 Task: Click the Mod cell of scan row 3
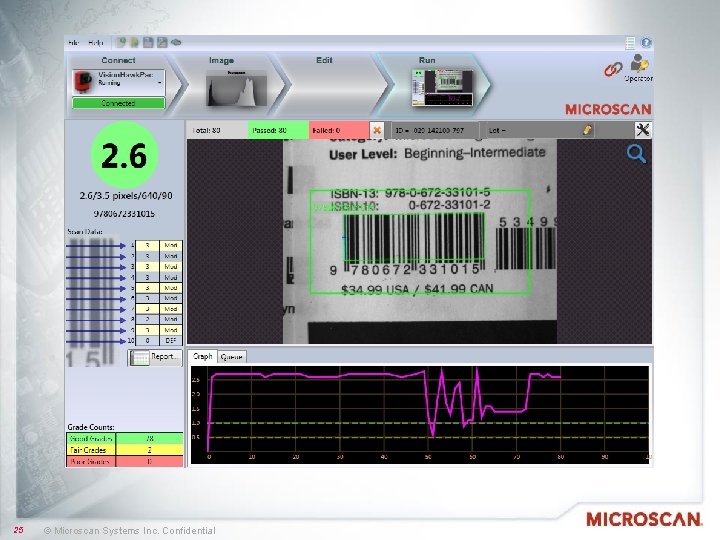tap(171, 267)
